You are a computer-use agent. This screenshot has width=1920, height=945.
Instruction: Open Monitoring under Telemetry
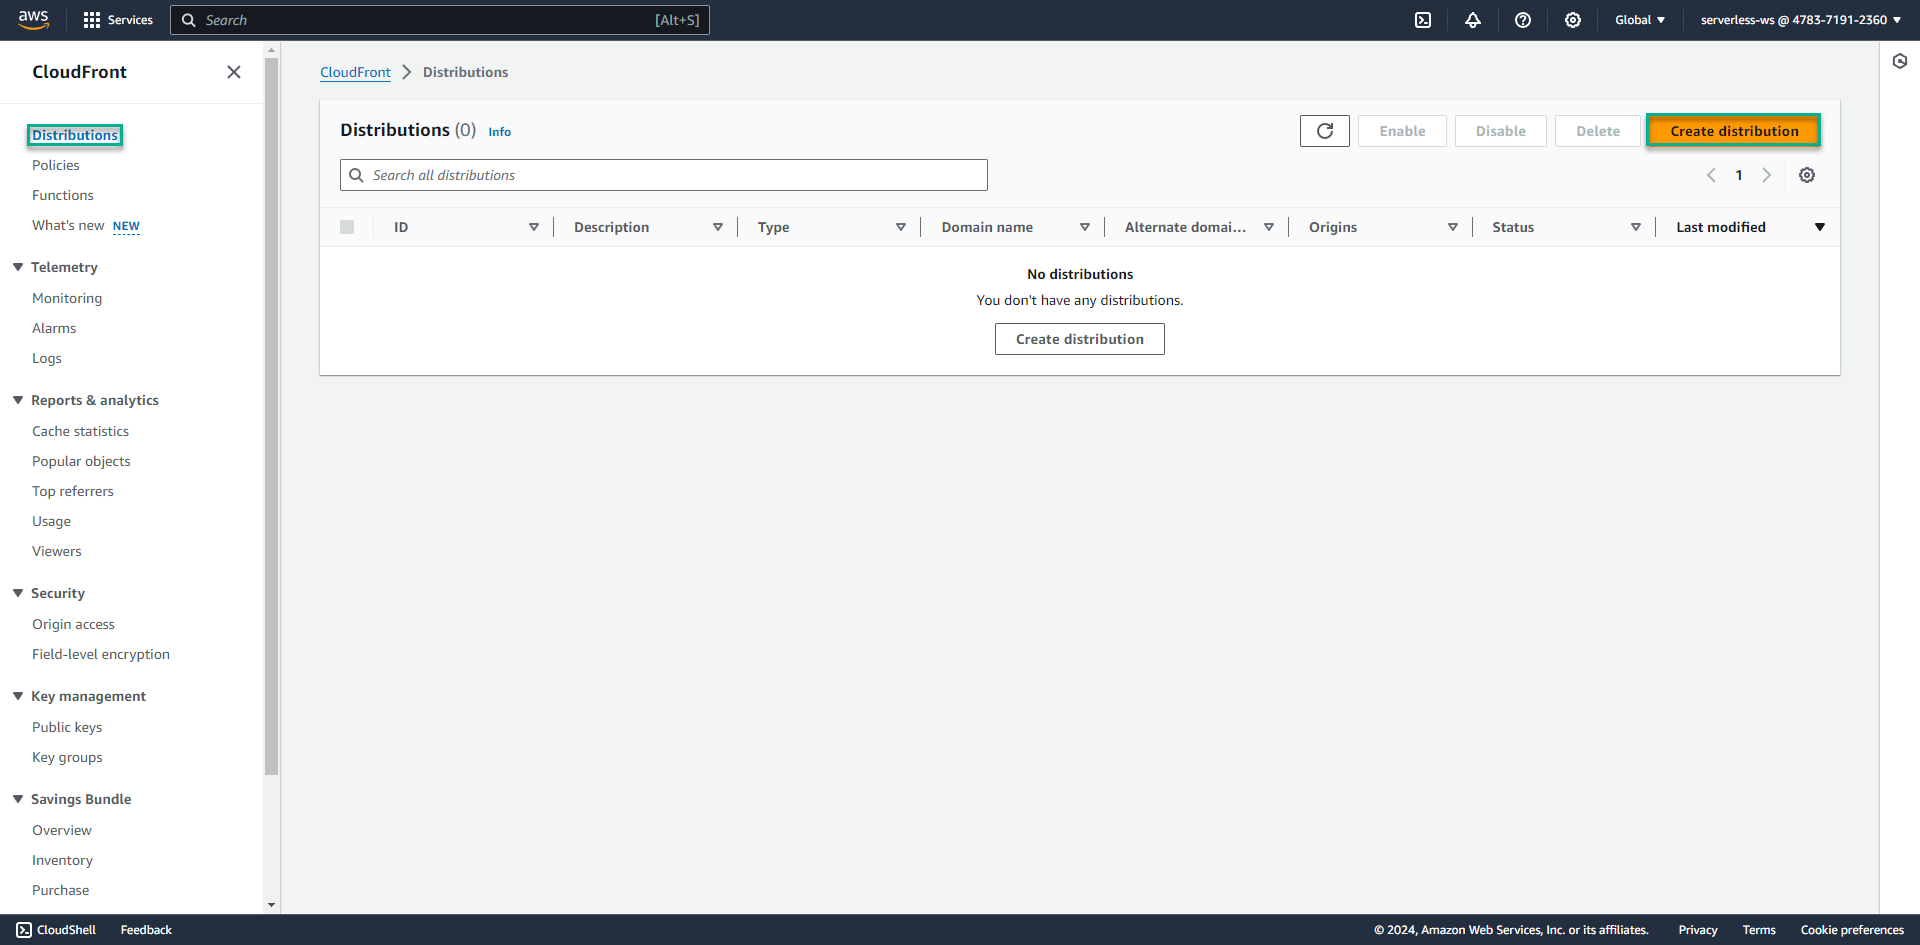coord(67,298)
